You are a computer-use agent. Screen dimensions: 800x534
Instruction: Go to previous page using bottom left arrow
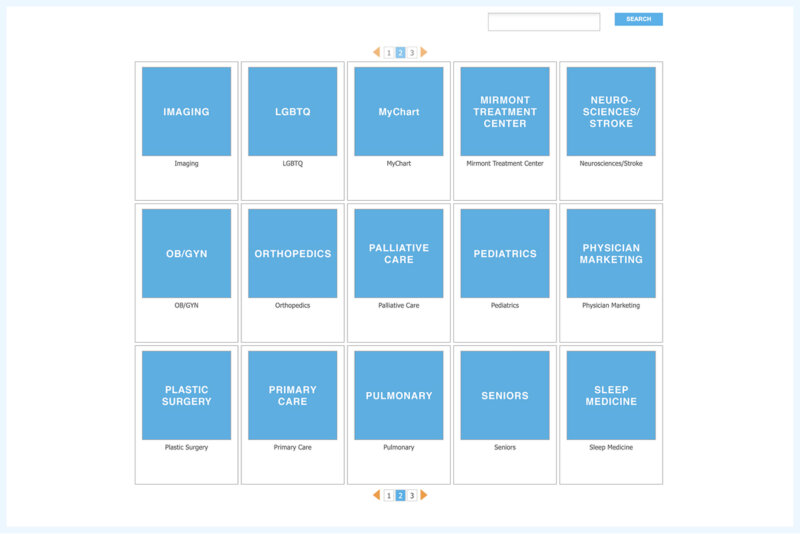[x=377, y=495]
